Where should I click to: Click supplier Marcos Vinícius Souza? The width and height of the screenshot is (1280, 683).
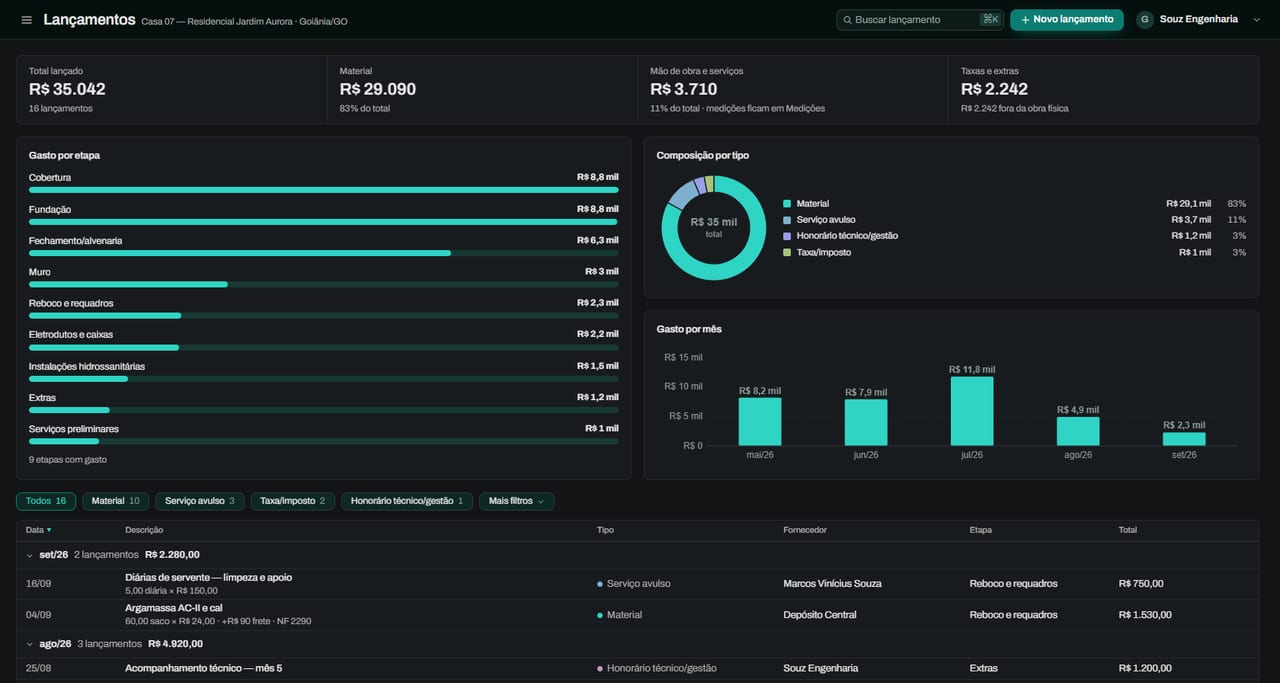coord(832,584)
